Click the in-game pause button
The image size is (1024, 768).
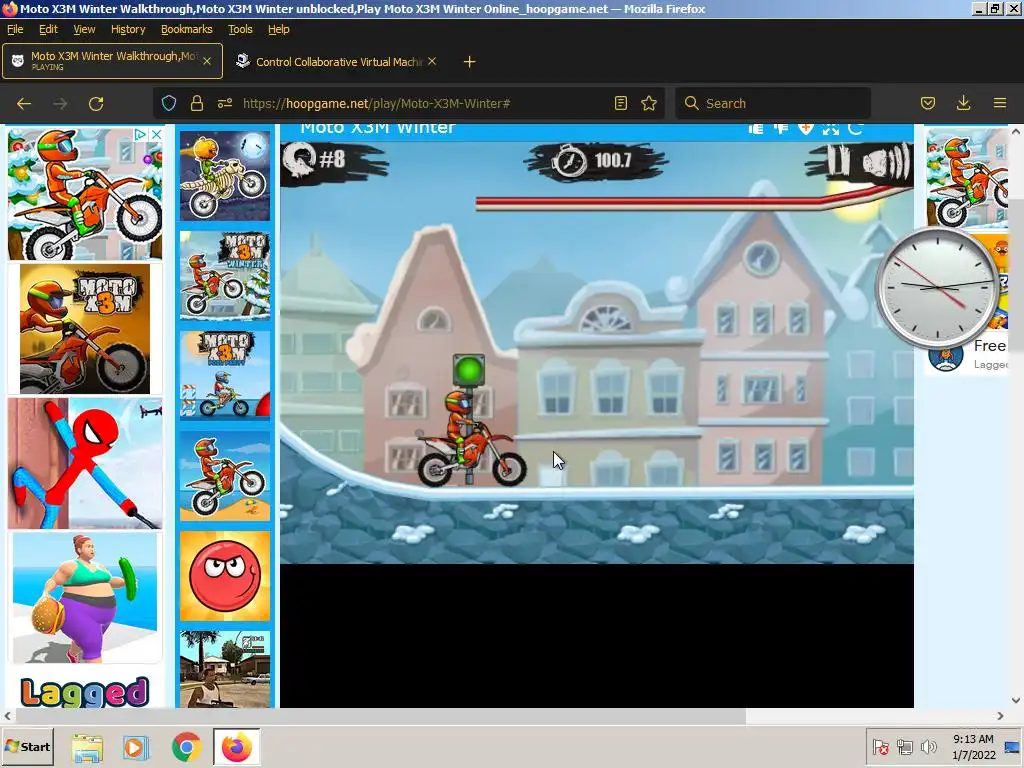[837, 161]
